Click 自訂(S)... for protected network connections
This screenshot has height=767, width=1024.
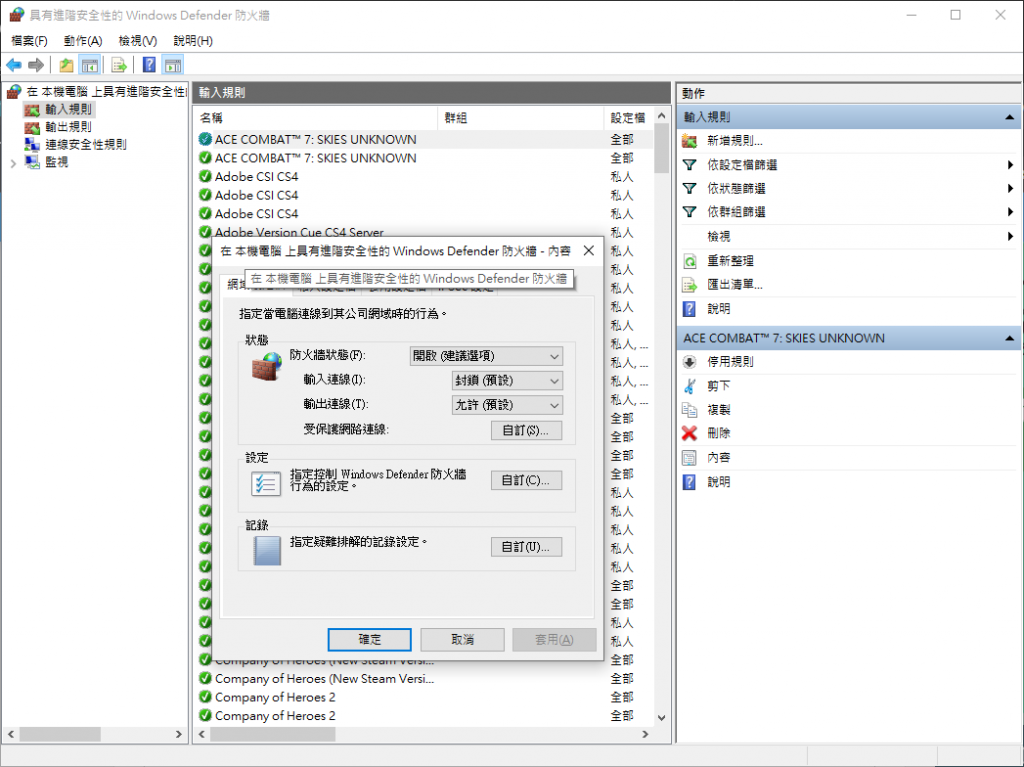pyautogui.click(x=526, y=431)
